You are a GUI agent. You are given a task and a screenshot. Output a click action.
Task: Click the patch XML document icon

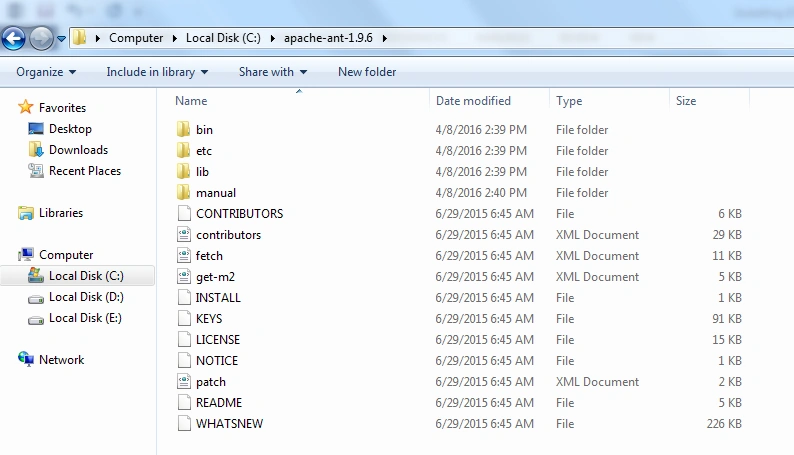coord(184,382)
